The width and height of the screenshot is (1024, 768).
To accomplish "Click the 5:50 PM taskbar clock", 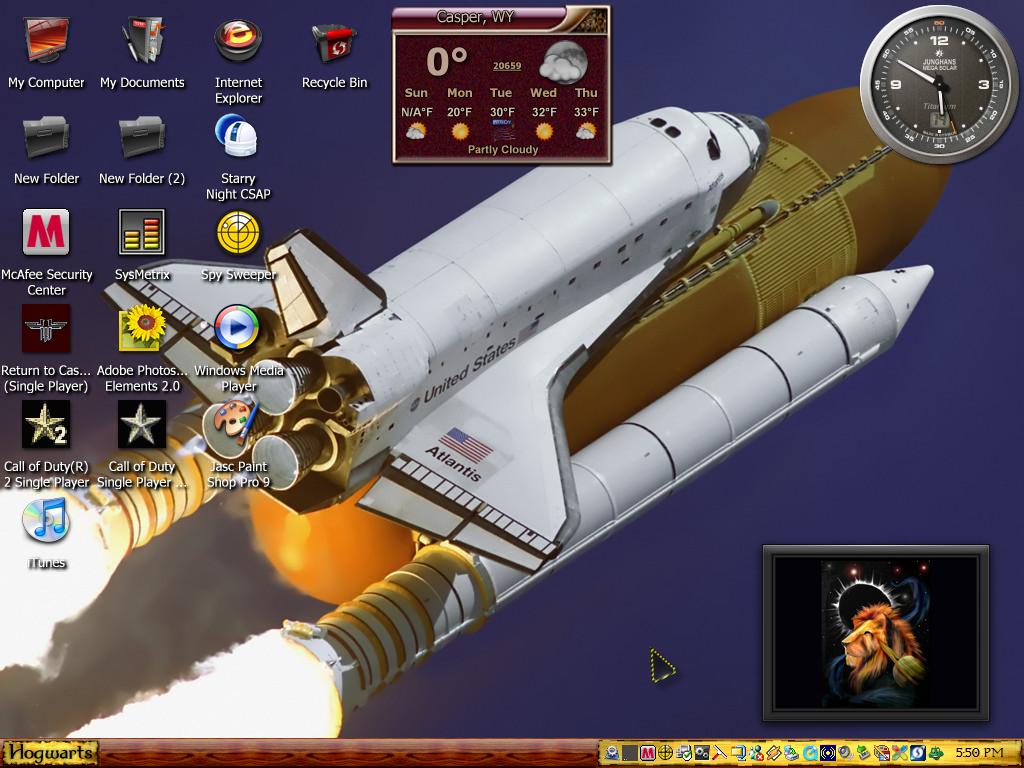I will pos(980,753).
